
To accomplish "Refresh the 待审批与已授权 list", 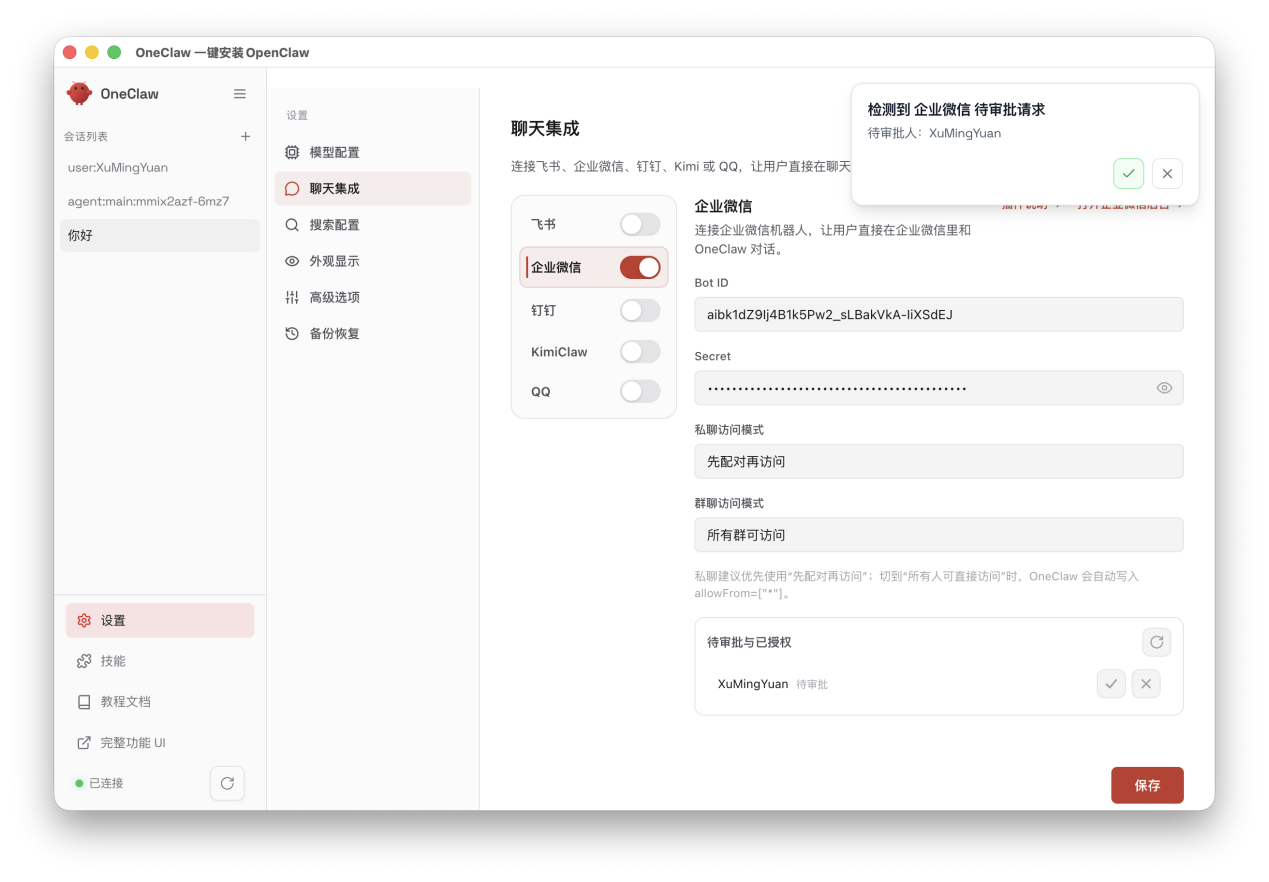I will [x=1156, y=642].
